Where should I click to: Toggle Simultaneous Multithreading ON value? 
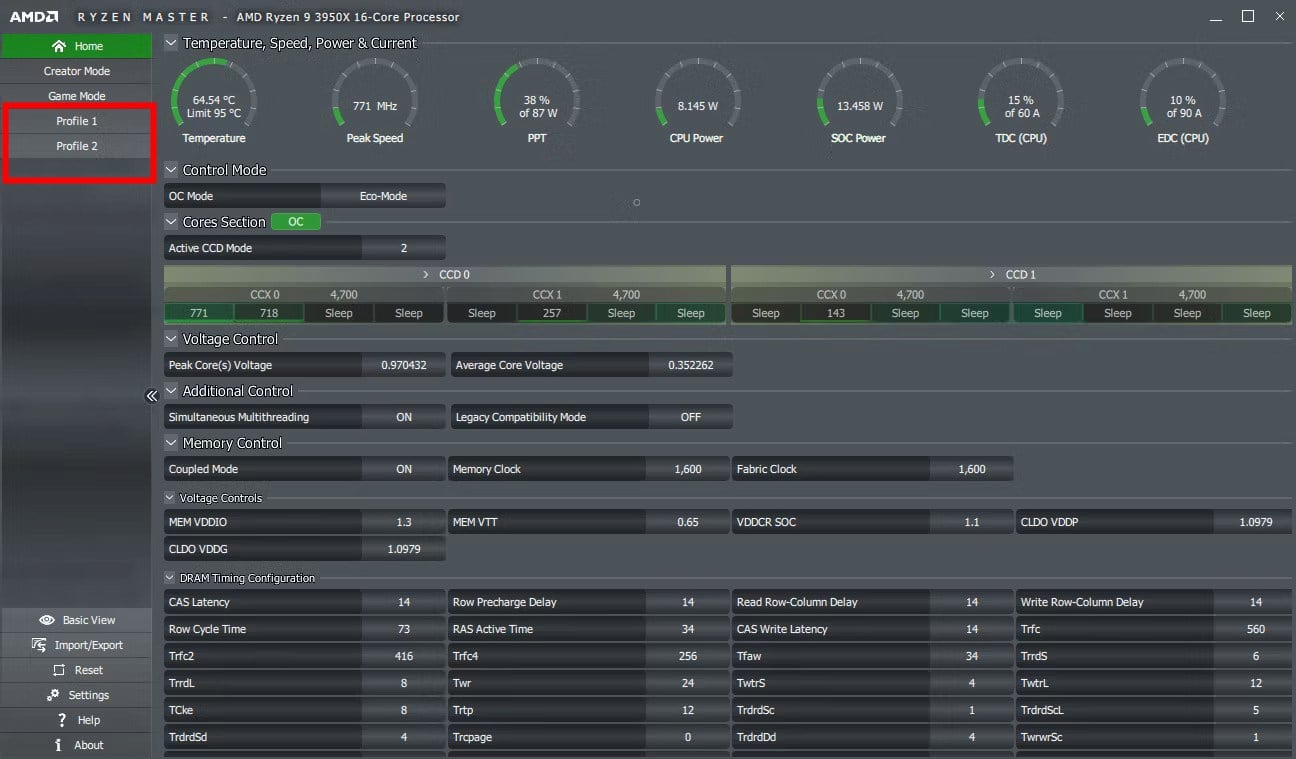pos(404,417)
